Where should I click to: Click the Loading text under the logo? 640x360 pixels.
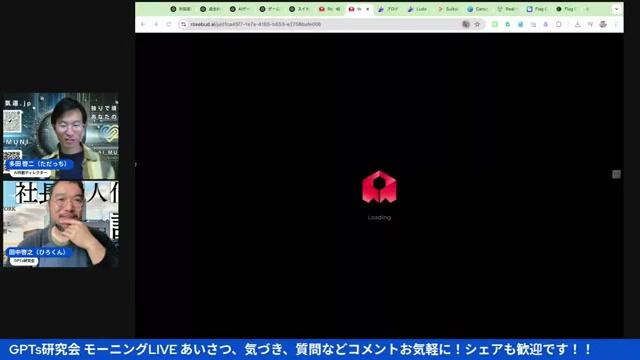379,218
